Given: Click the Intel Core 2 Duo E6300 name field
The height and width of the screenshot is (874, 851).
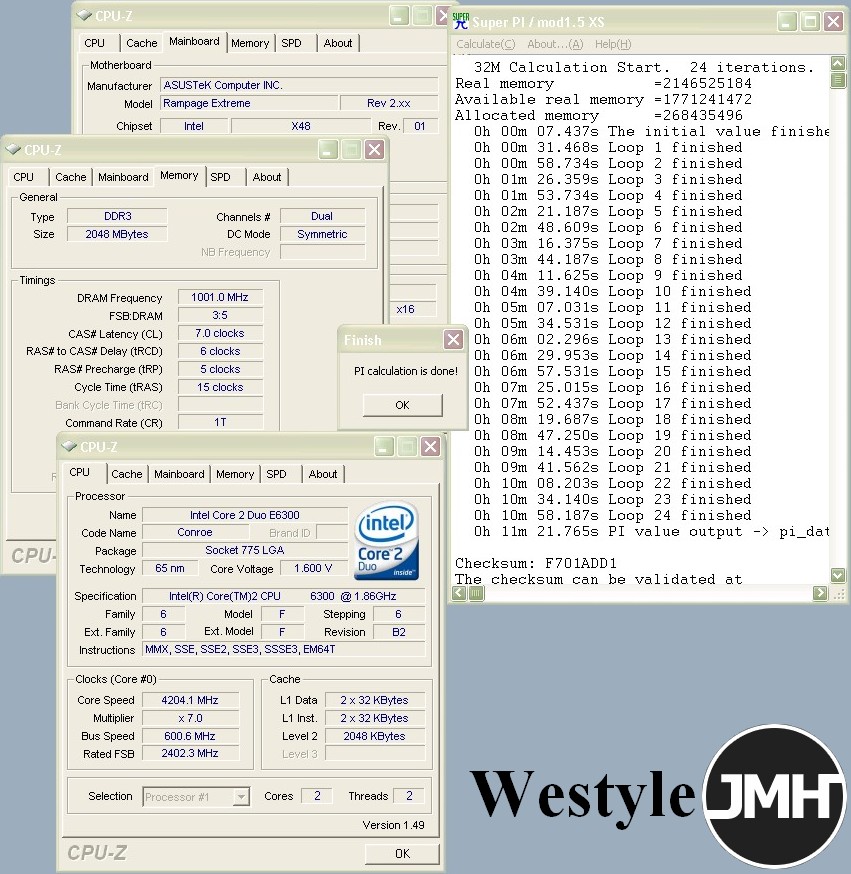Looking at the screenshot, I should (x=245, y=515).
